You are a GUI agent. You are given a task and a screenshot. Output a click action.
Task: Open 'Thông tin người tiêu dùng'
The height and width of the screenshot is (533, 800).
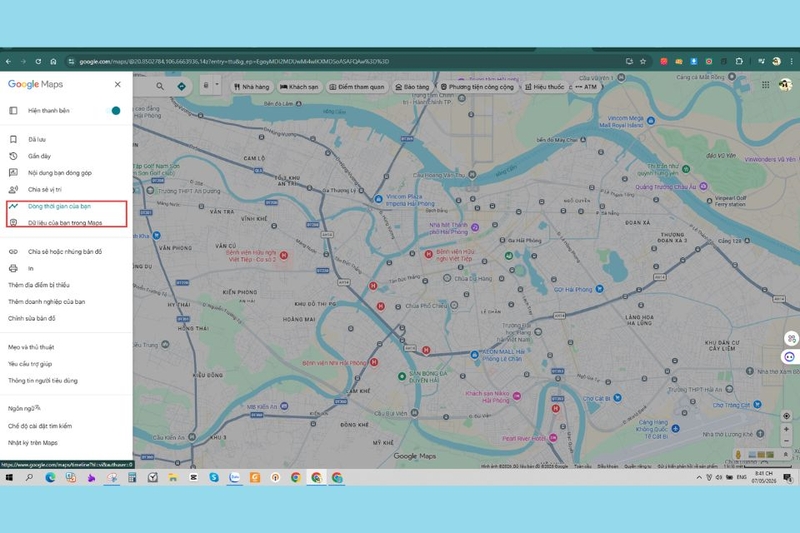43,380
